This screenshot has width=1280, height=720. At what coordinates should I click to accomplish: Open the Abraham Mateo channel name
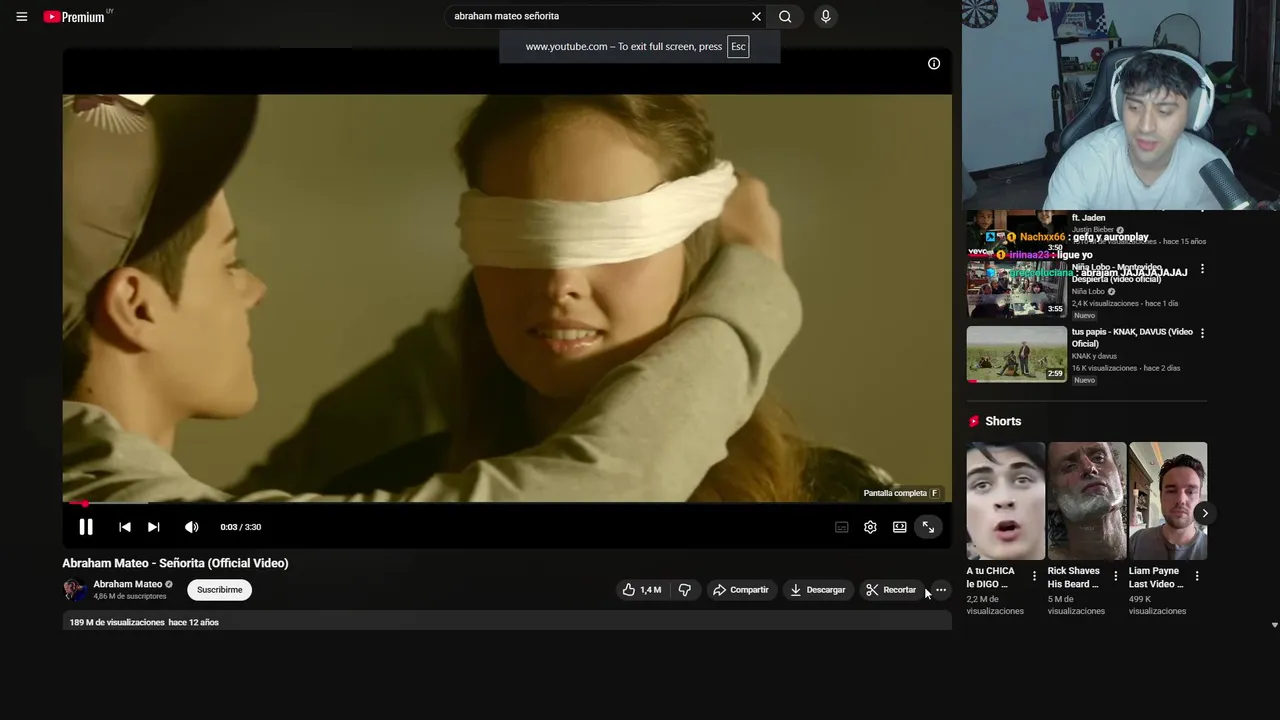127,584
